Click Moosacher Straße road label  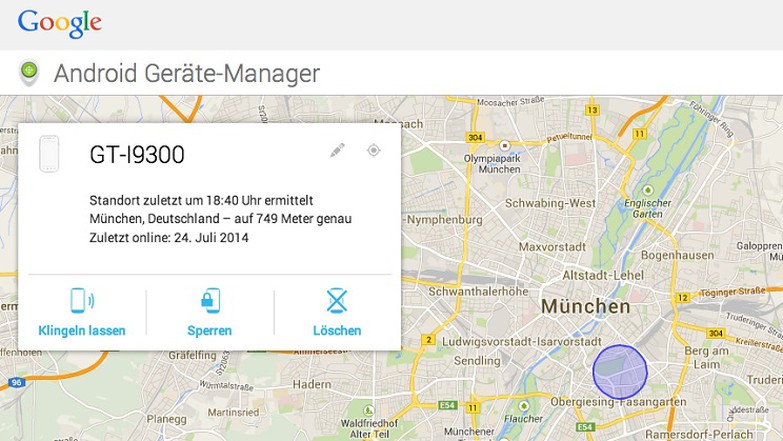510,101
